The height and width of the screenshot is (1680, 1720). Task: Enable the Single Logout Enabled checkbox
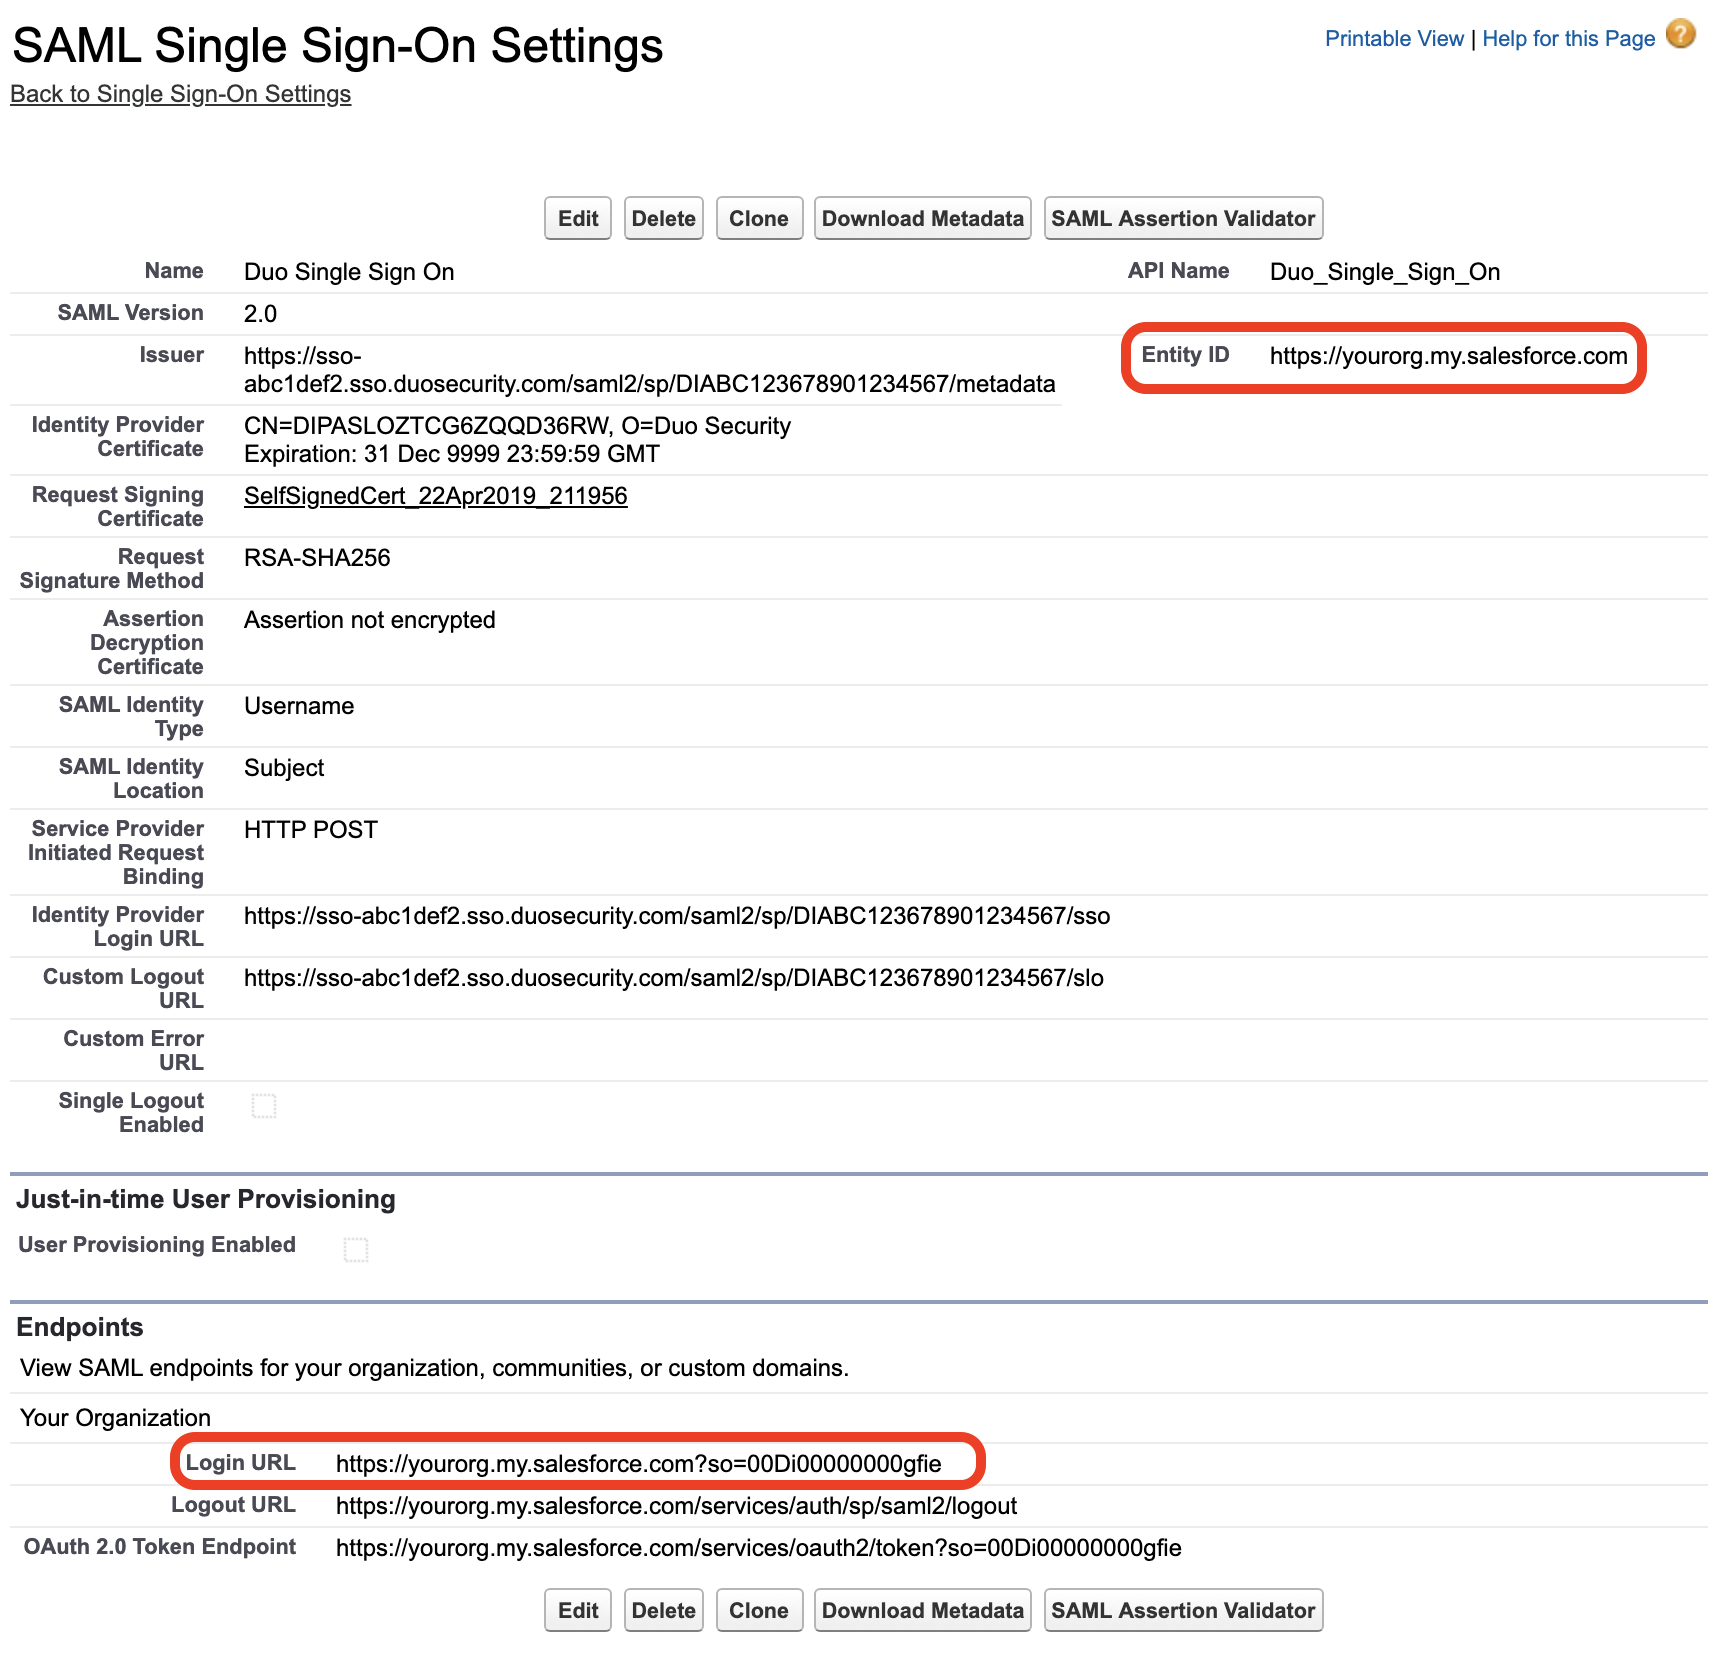click(x=264, y=1106)
